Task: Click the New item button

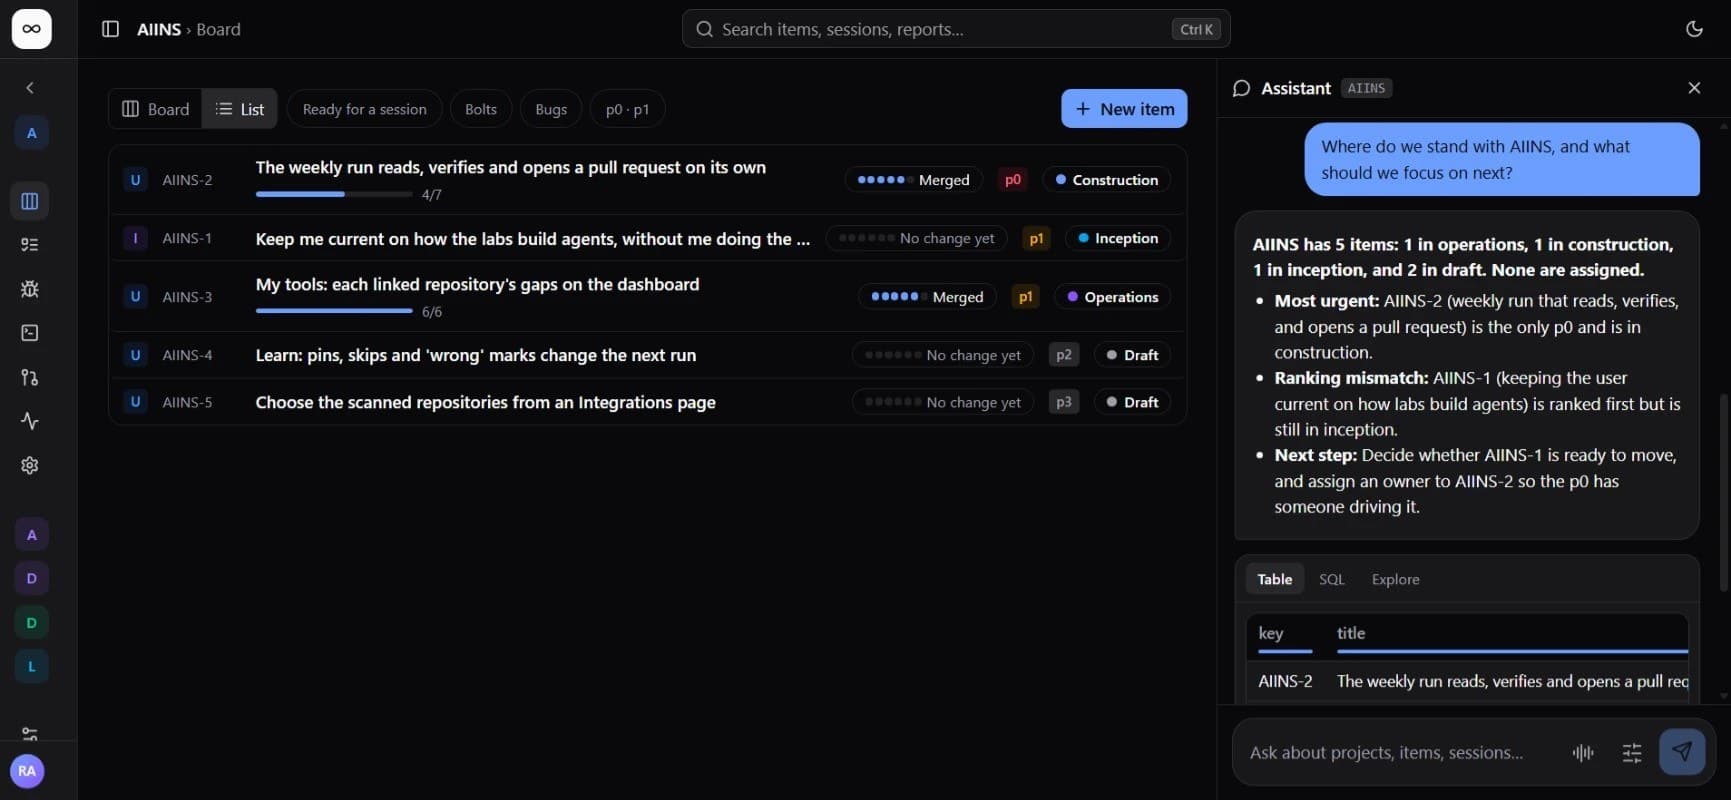Action: coord(1124,109)
